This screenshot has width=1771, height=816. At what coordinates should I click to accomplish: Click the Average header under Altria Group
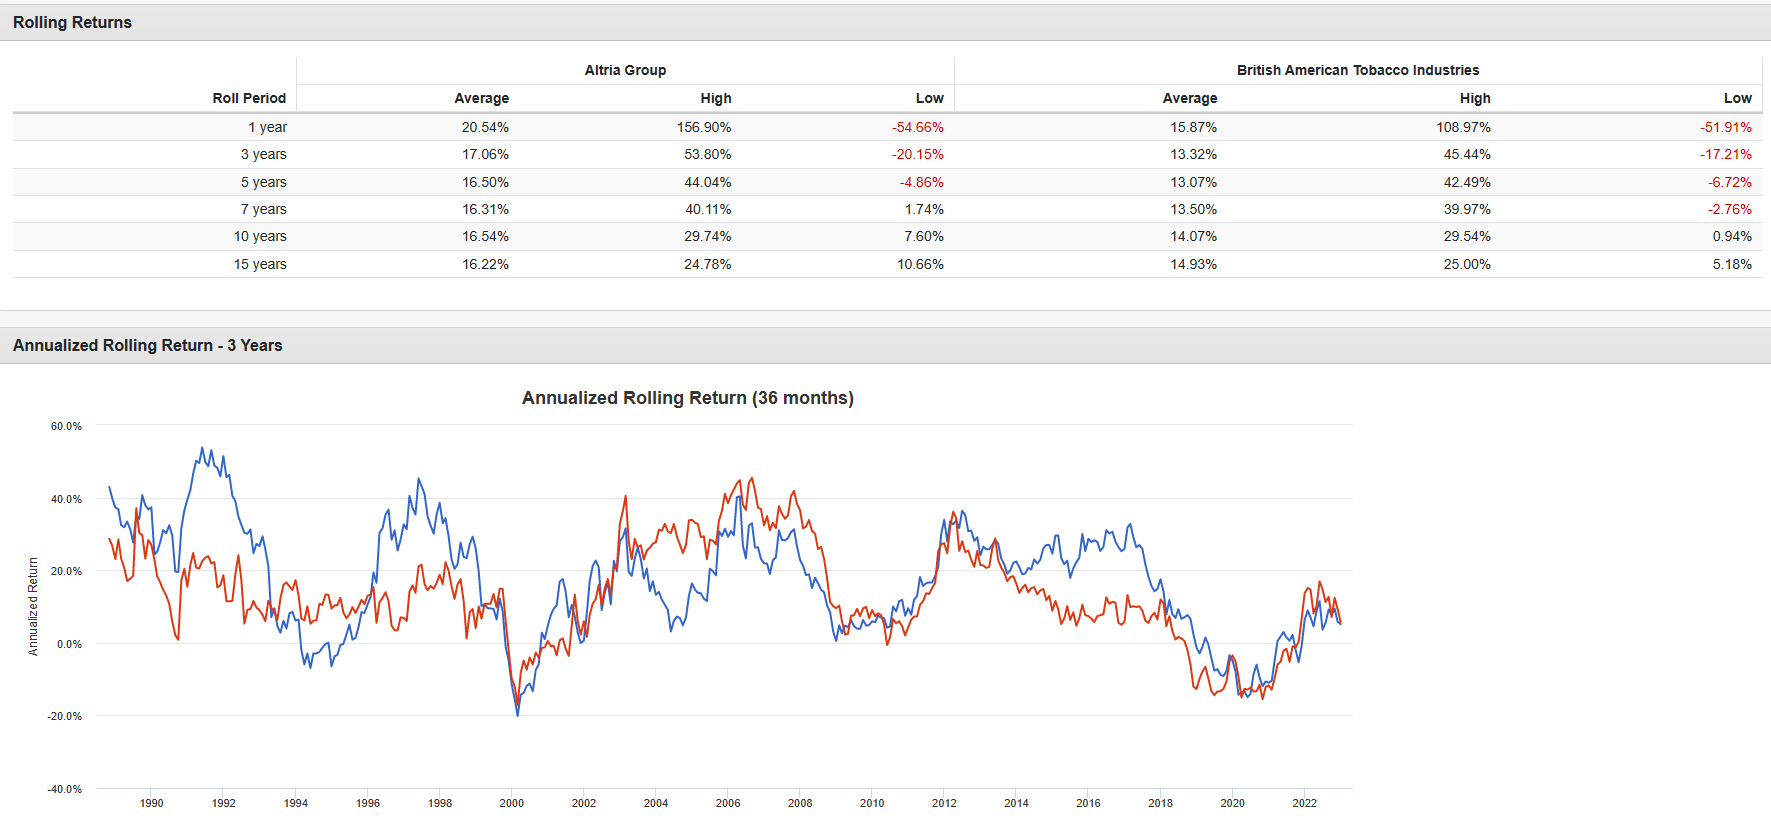[x=481, y=98]
